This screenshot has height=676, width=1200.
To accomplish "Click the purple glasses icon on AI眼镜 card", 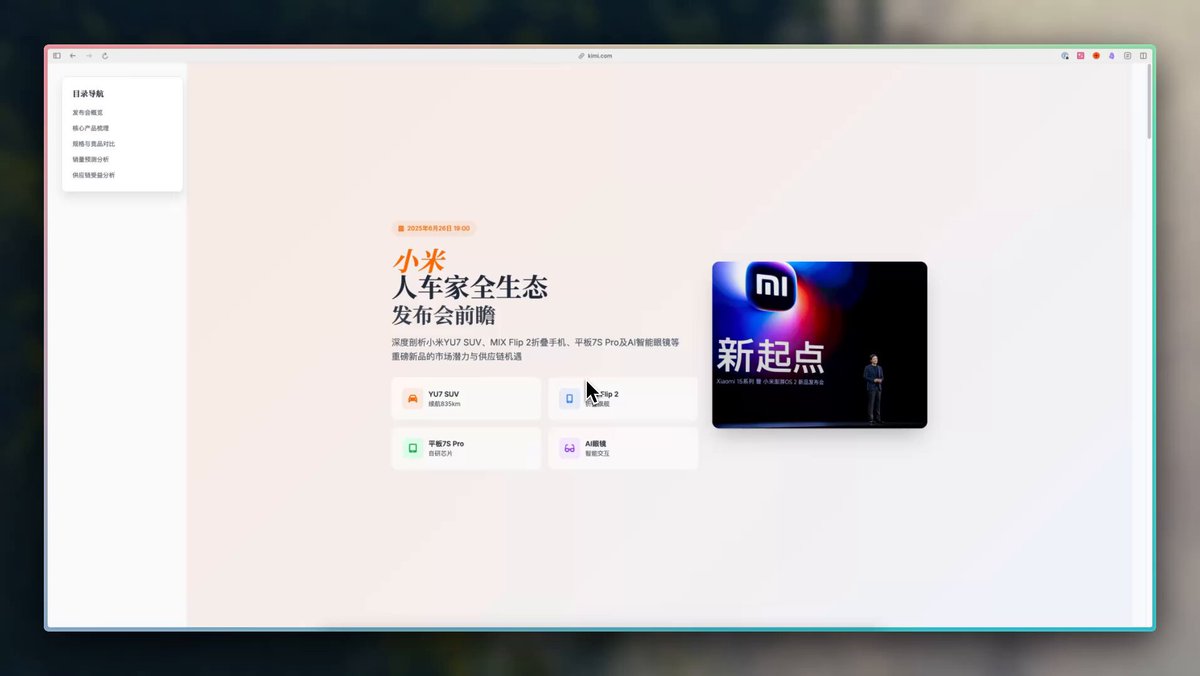I will click(569, 448).
